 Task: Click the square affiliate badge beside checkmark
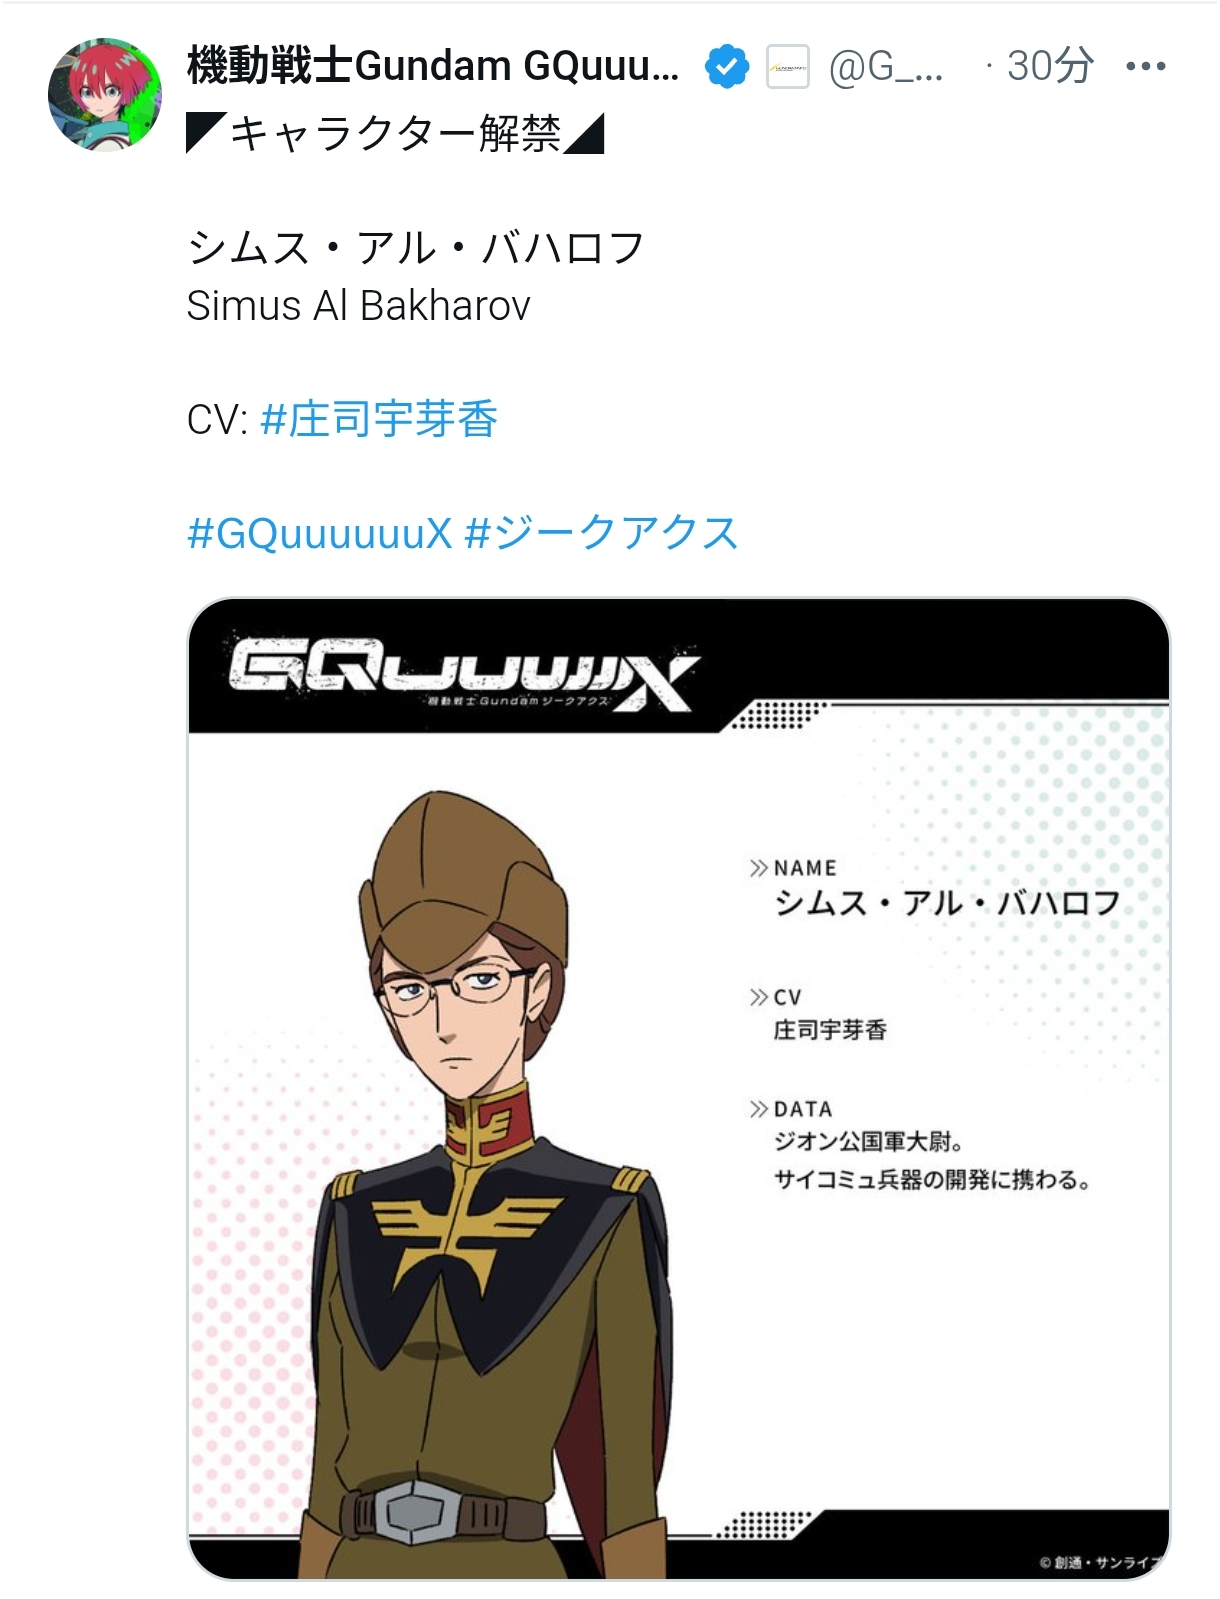788,67
